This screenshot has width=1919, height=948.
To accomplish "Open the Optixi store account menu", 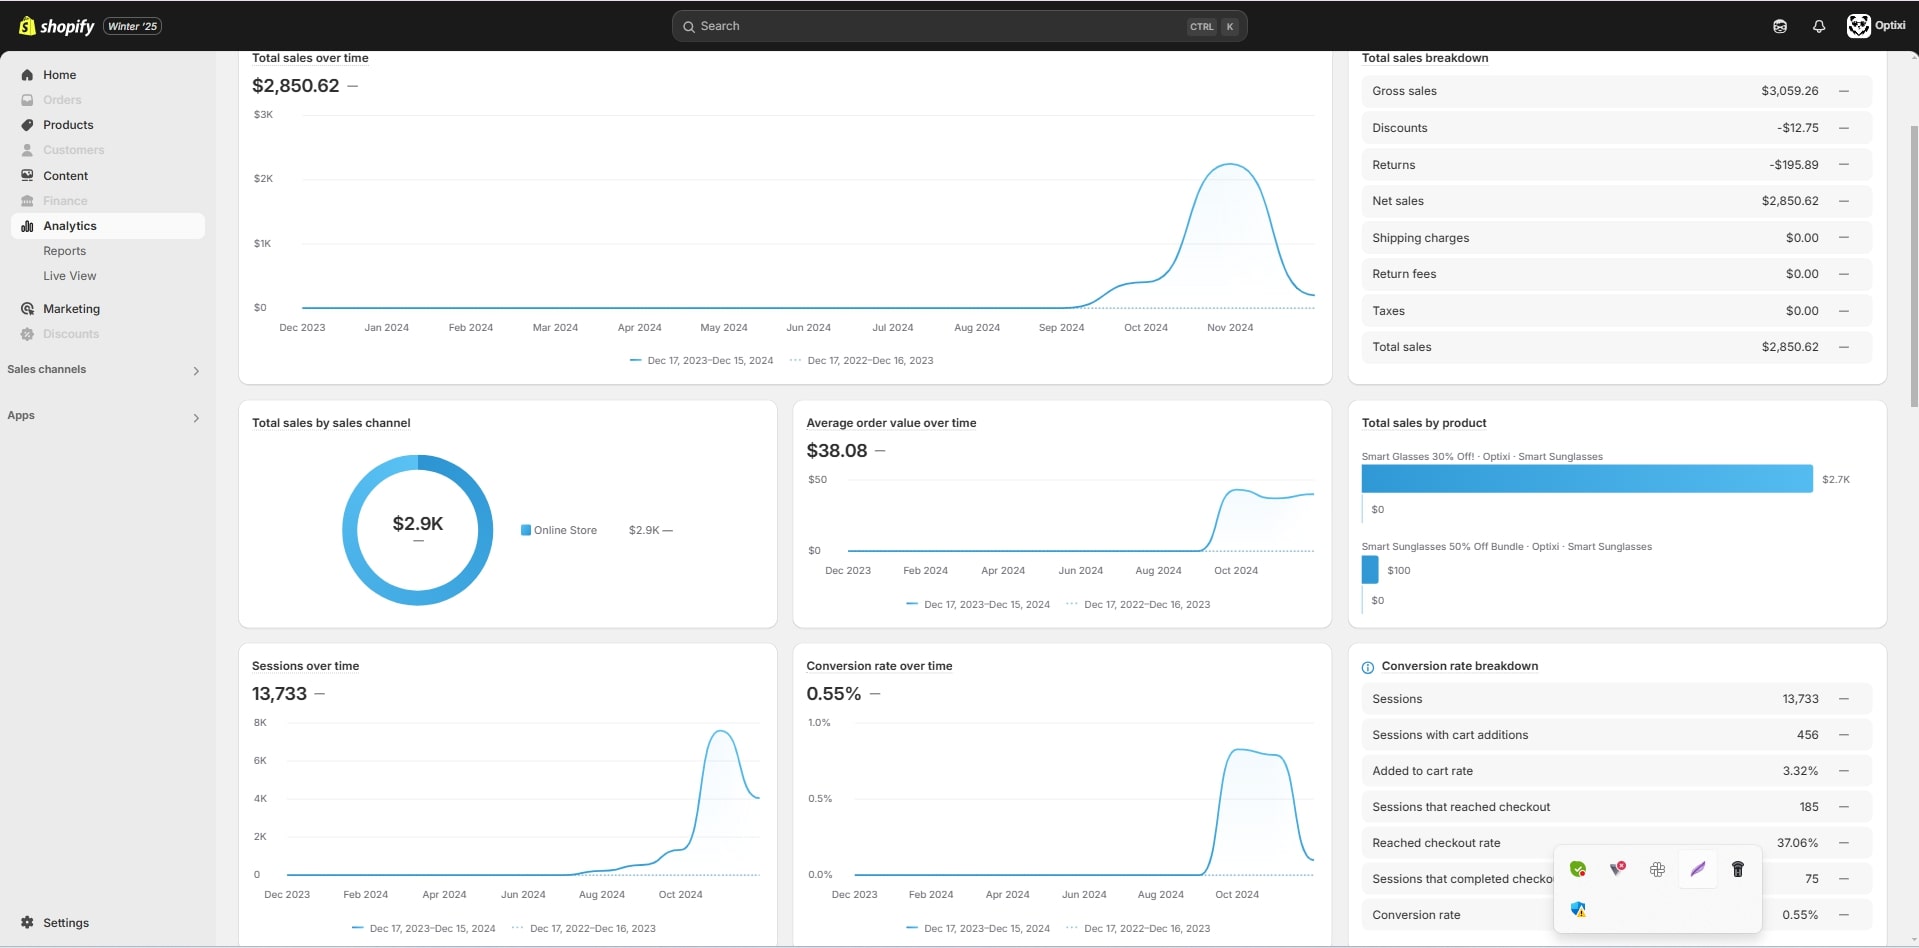I will click(1875, 26).
